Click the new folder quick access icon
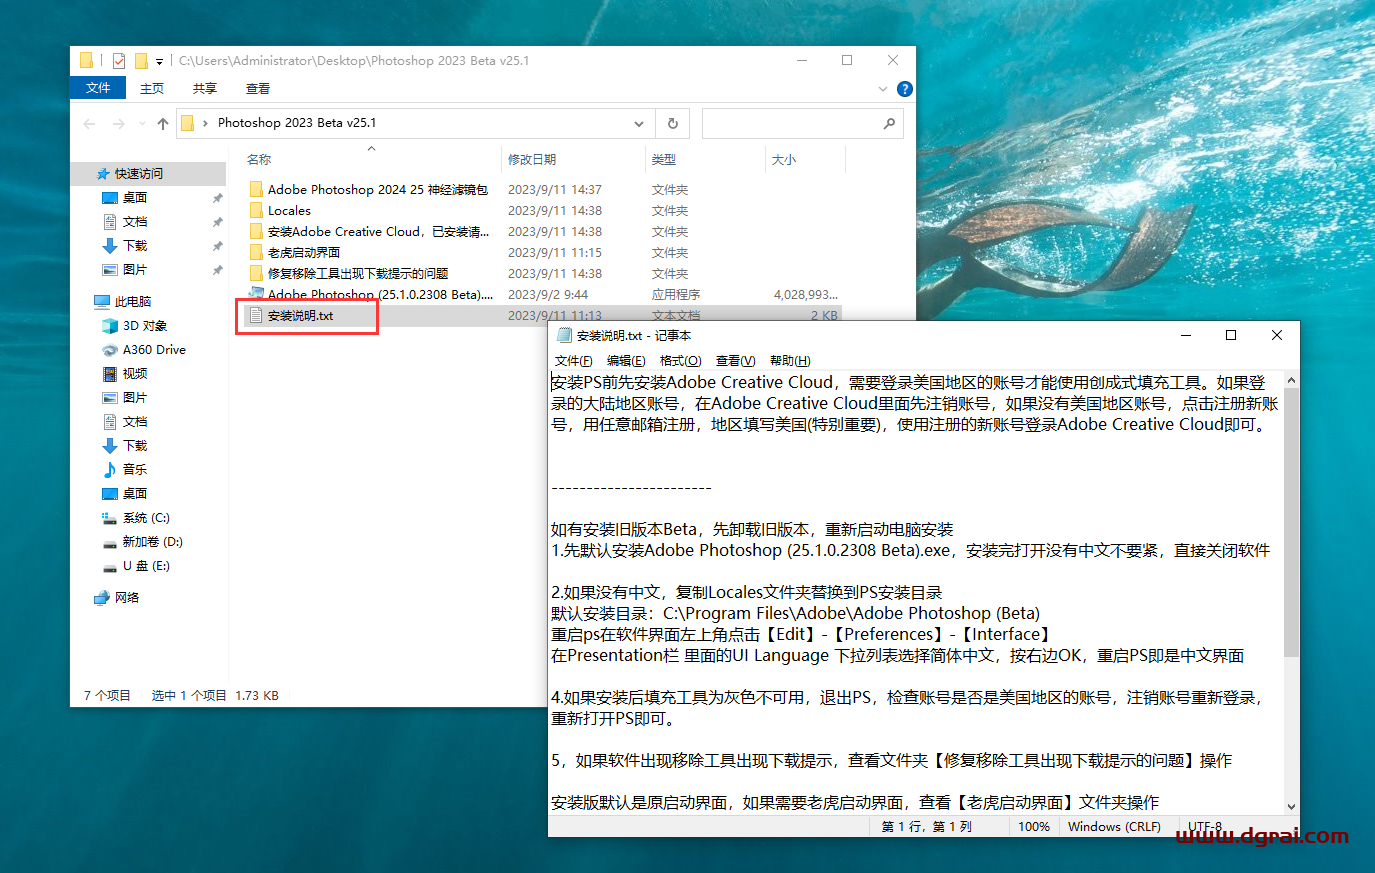The image size is (1375, 873). (141, 61)
